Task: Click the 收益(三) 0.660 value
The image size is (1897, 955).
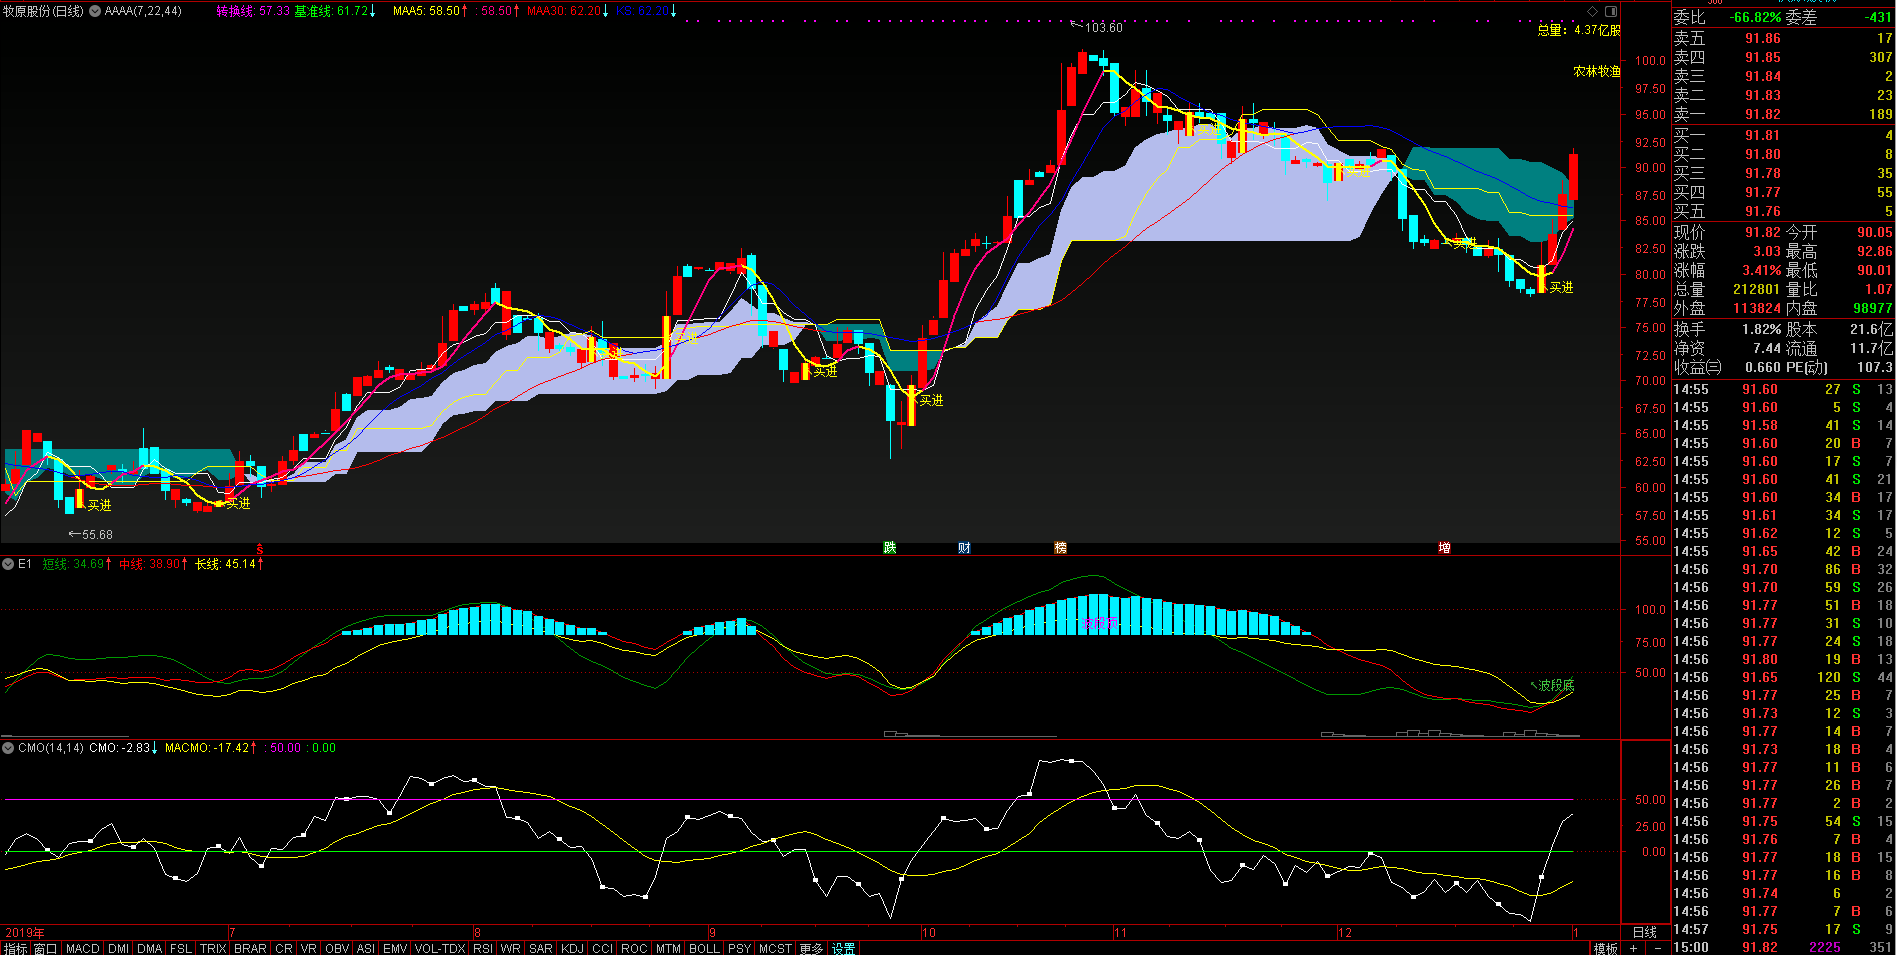Action: point(1763,367)
